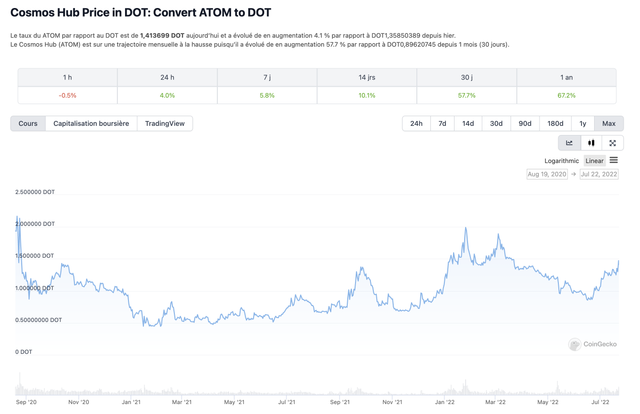Image resolution: width=640 pixels, height=414 pixels.
Task: Click the Nov '21 x-axis label
Action: click(x=392, y=402)
